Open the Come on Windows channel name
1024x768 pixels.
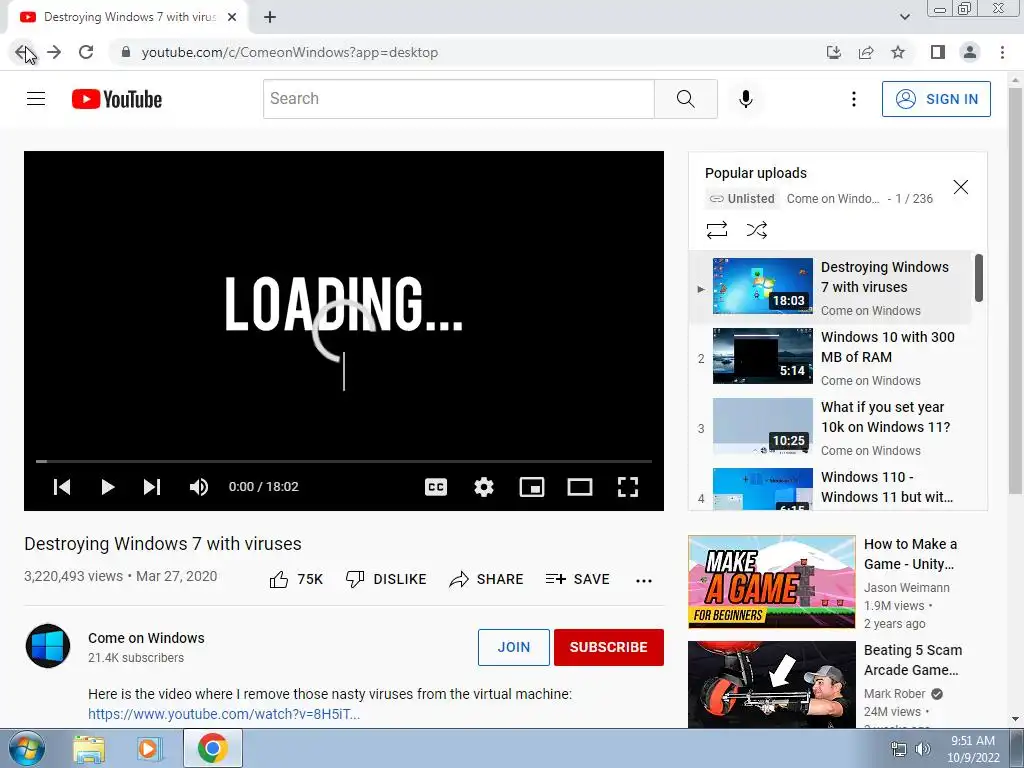coord(146,638)
